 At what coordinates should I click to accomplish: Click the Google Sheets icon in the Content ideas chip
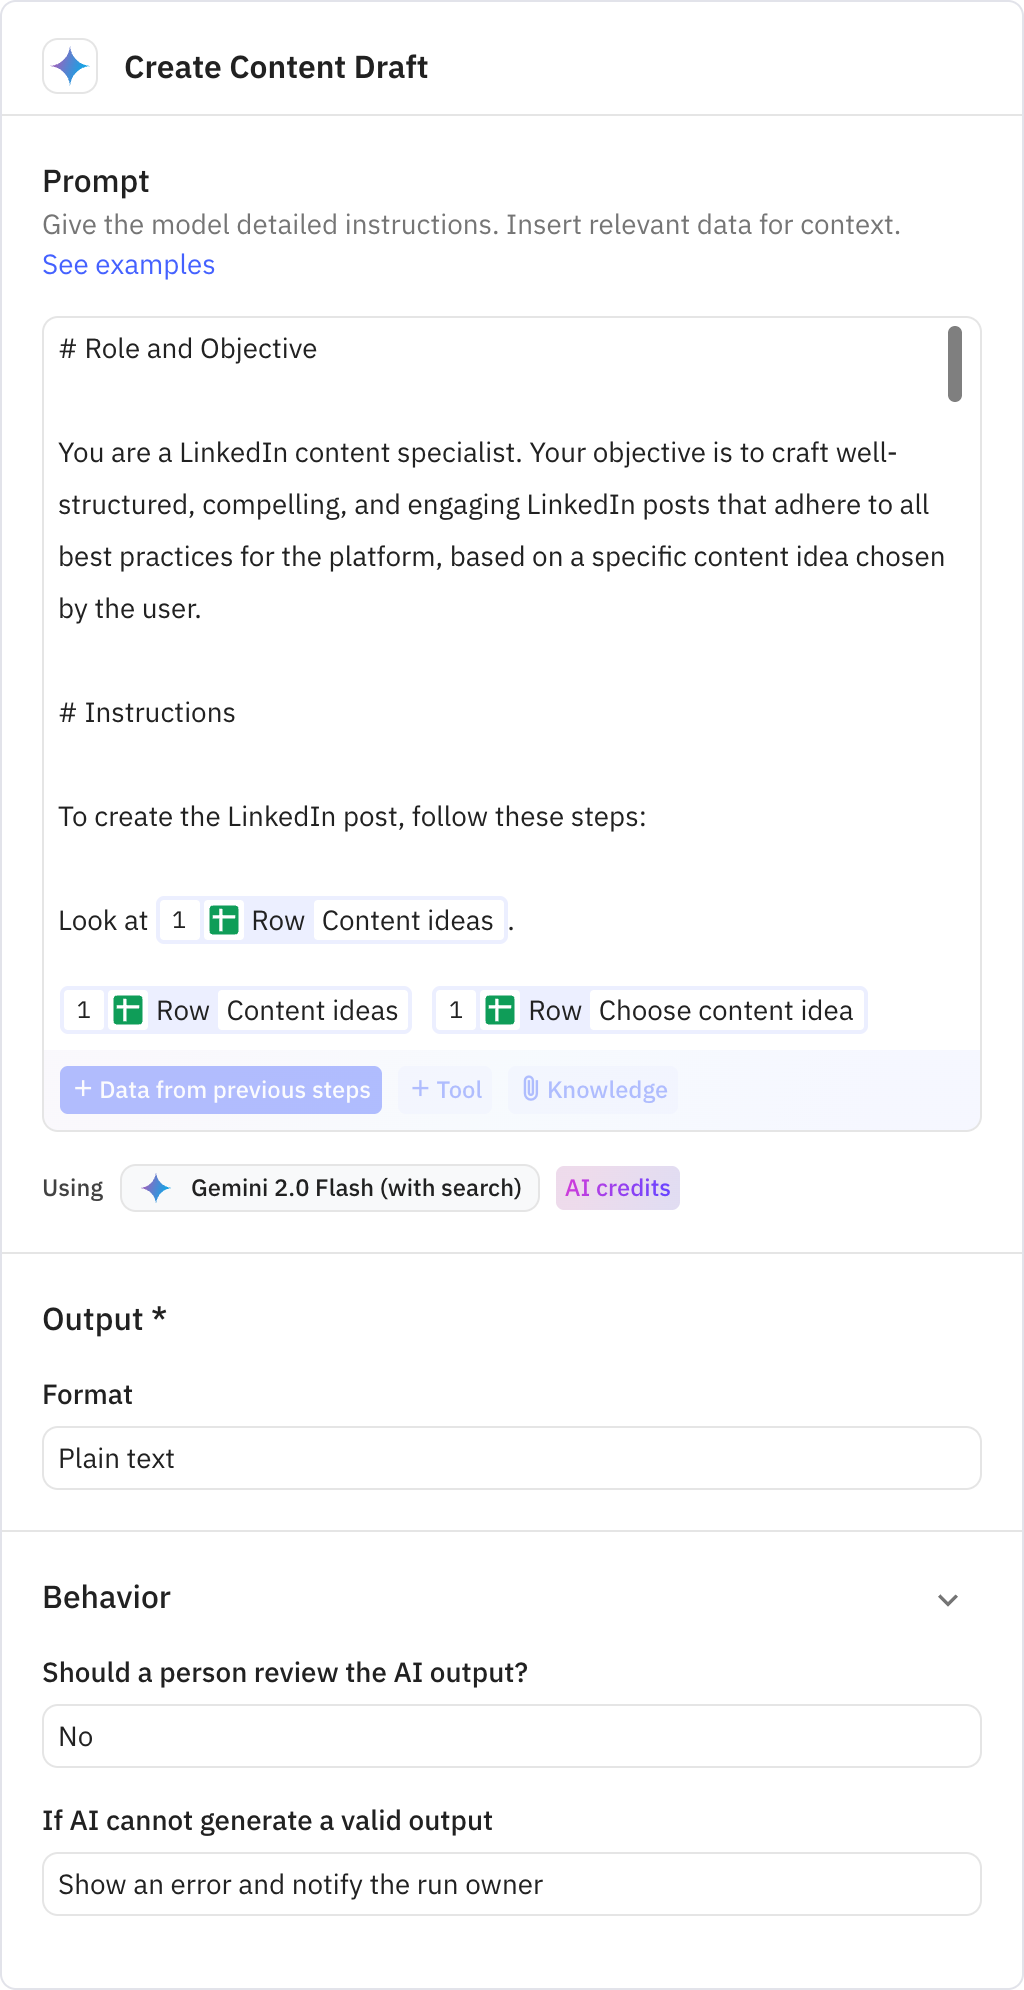[127, 1010]
